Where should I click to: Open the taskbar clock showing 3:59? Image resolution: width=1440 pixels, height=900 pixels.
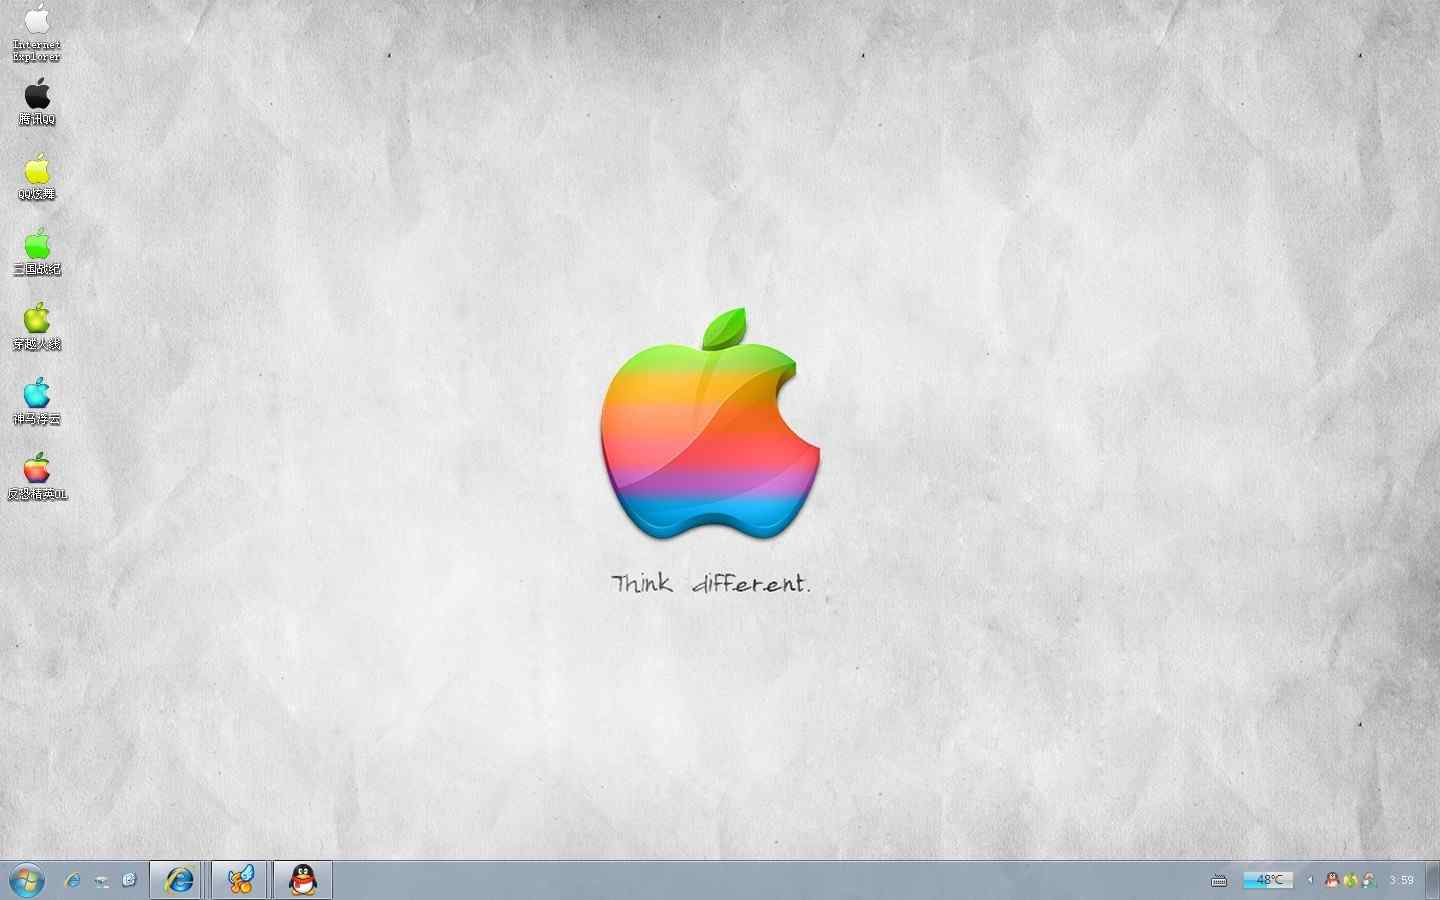1401,880
